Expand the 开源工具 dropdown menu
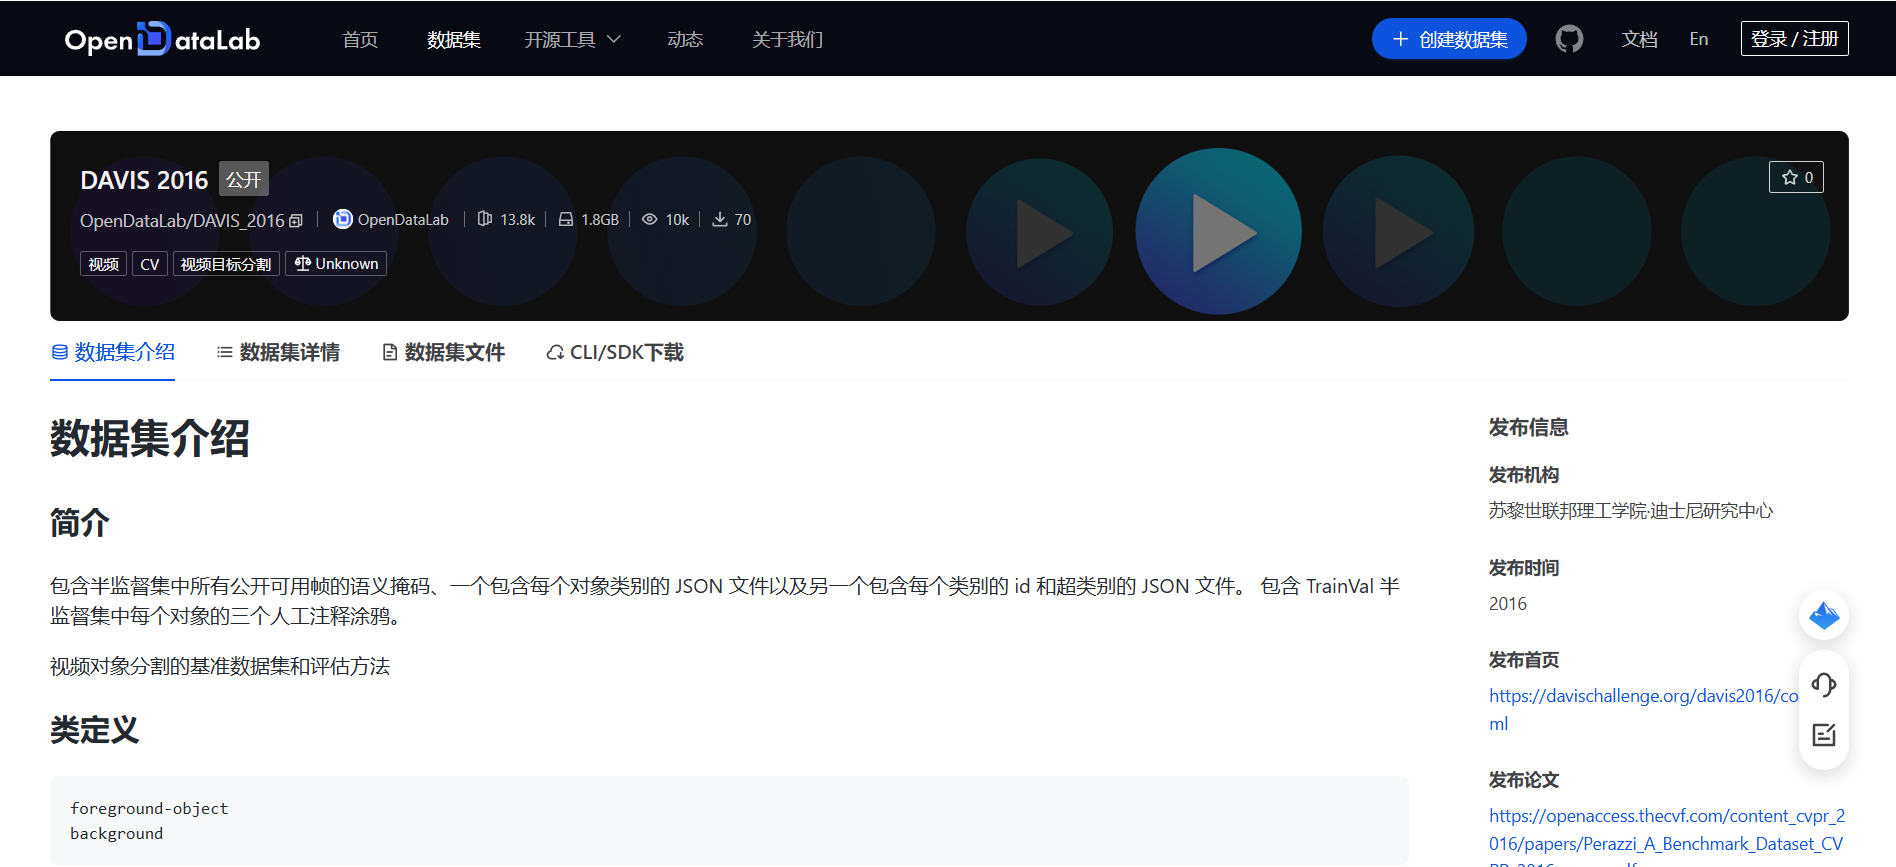Image resolution: width=1896 pixels, height=867 pixels. click(x=573, y=39)
